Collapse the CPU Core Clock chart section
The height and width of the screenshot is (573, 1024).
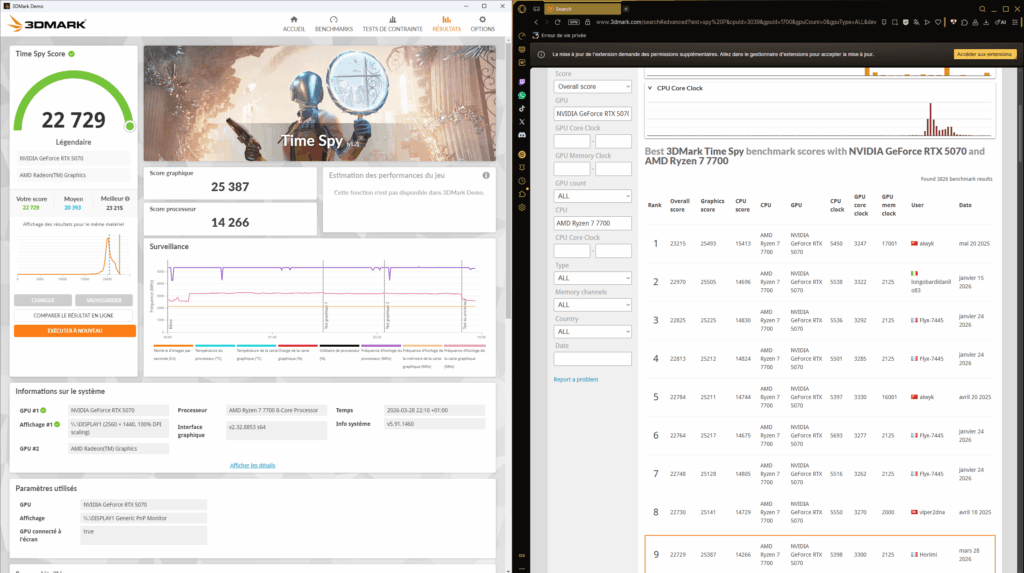click(x=650, y=88)
